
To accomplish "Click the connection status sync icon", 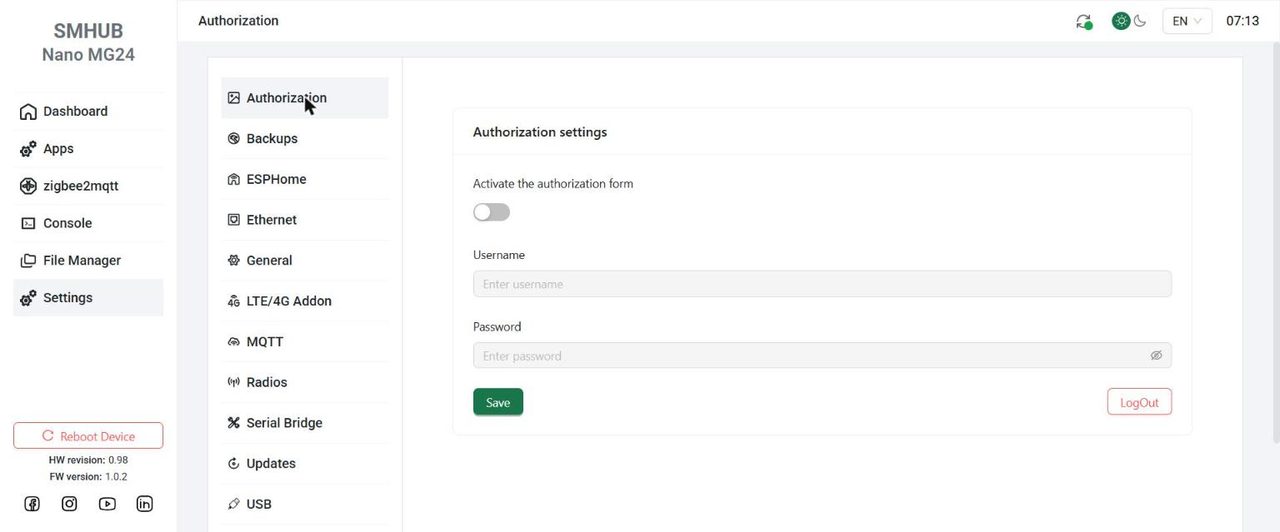I will point(1083,21).
